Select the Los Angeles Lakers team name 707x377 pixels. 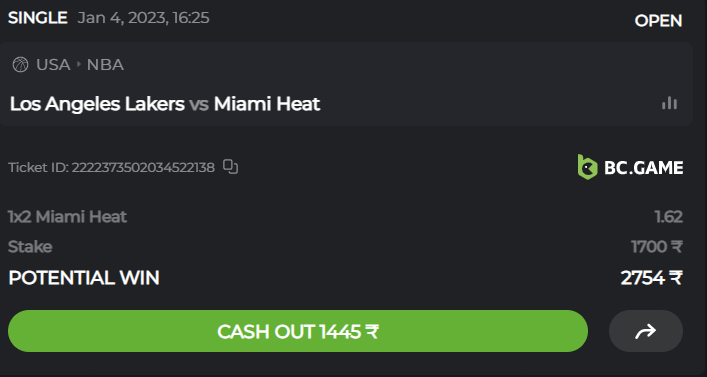pyautogui.click(x=97, y=104)
